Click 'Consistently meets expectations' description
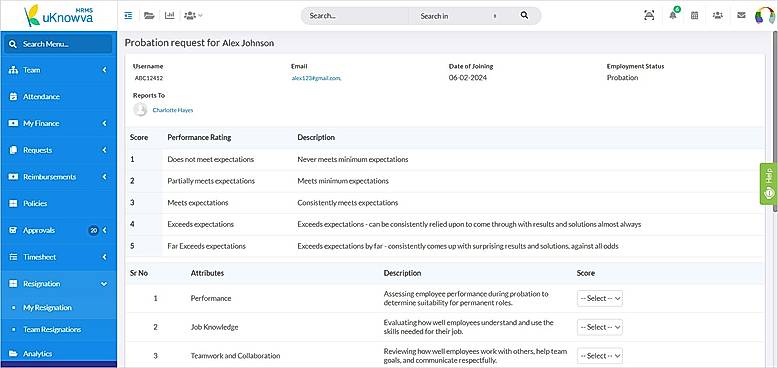Screen dimensions: 778x368 pos(347,203)
